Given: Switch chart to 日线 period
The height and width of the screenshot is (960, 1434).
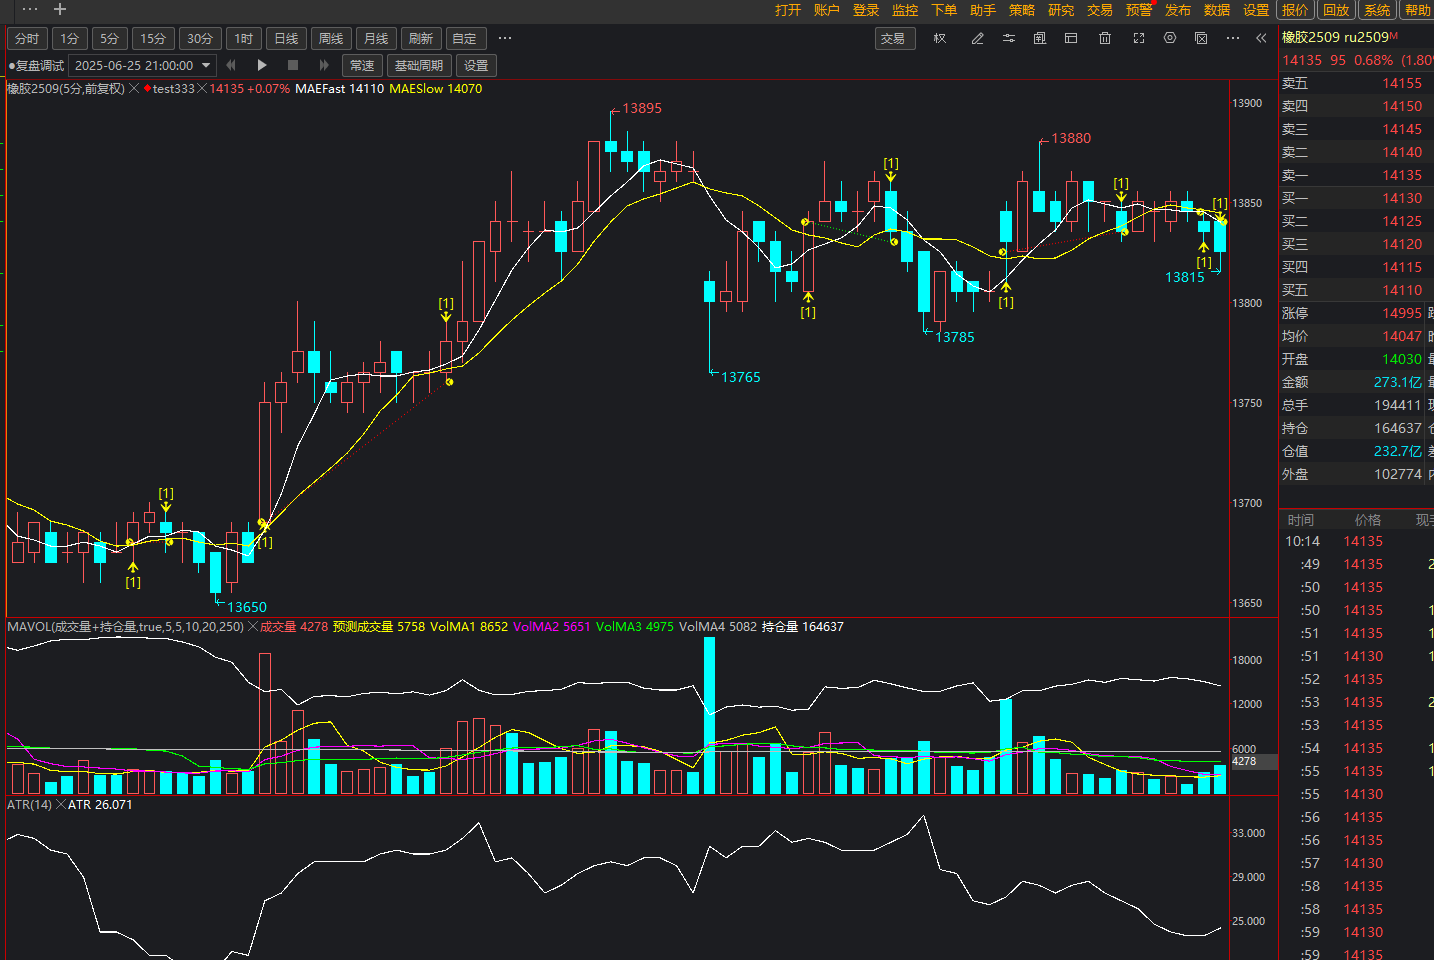Looking at the screenshot, I should click(287, 39).
